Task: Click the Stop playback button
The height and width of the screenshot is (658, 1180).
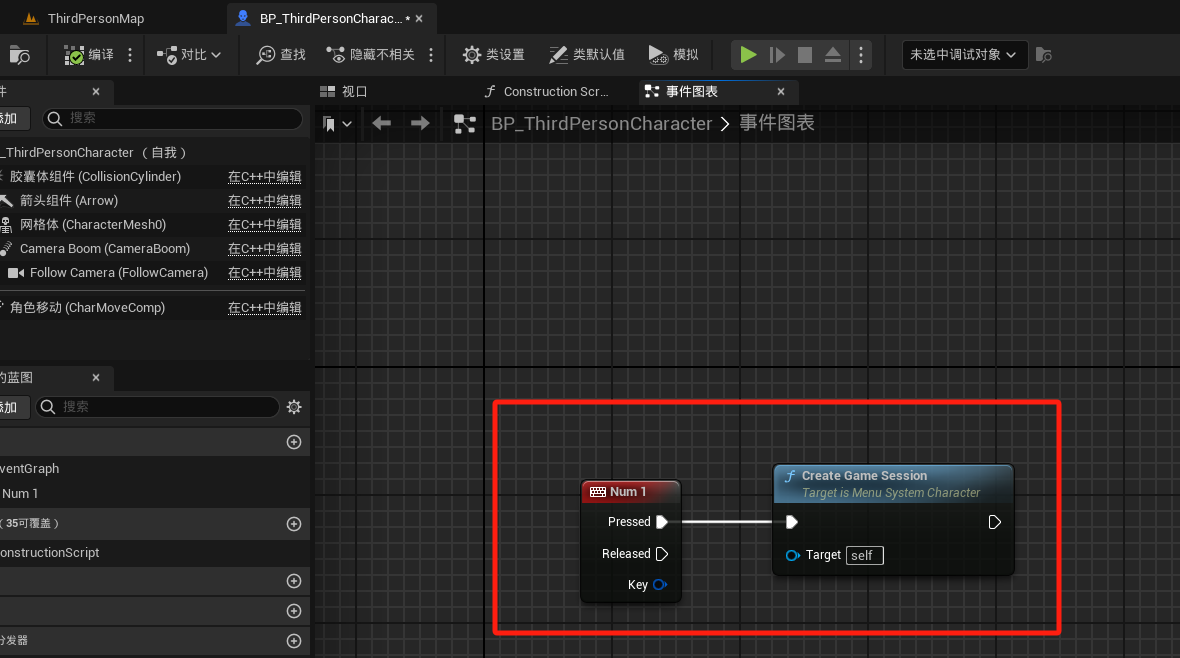Action: (x=804, y=55)
